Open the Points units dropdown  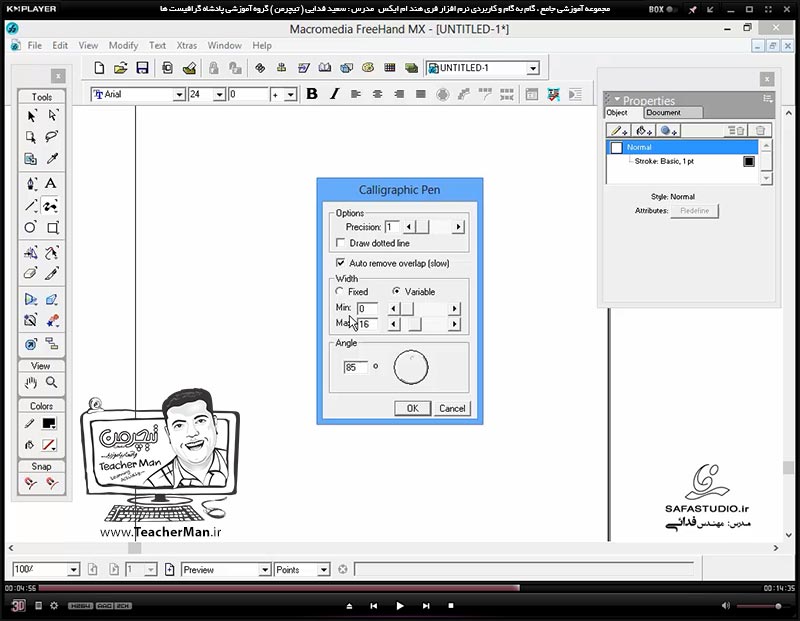coord(323,569)
